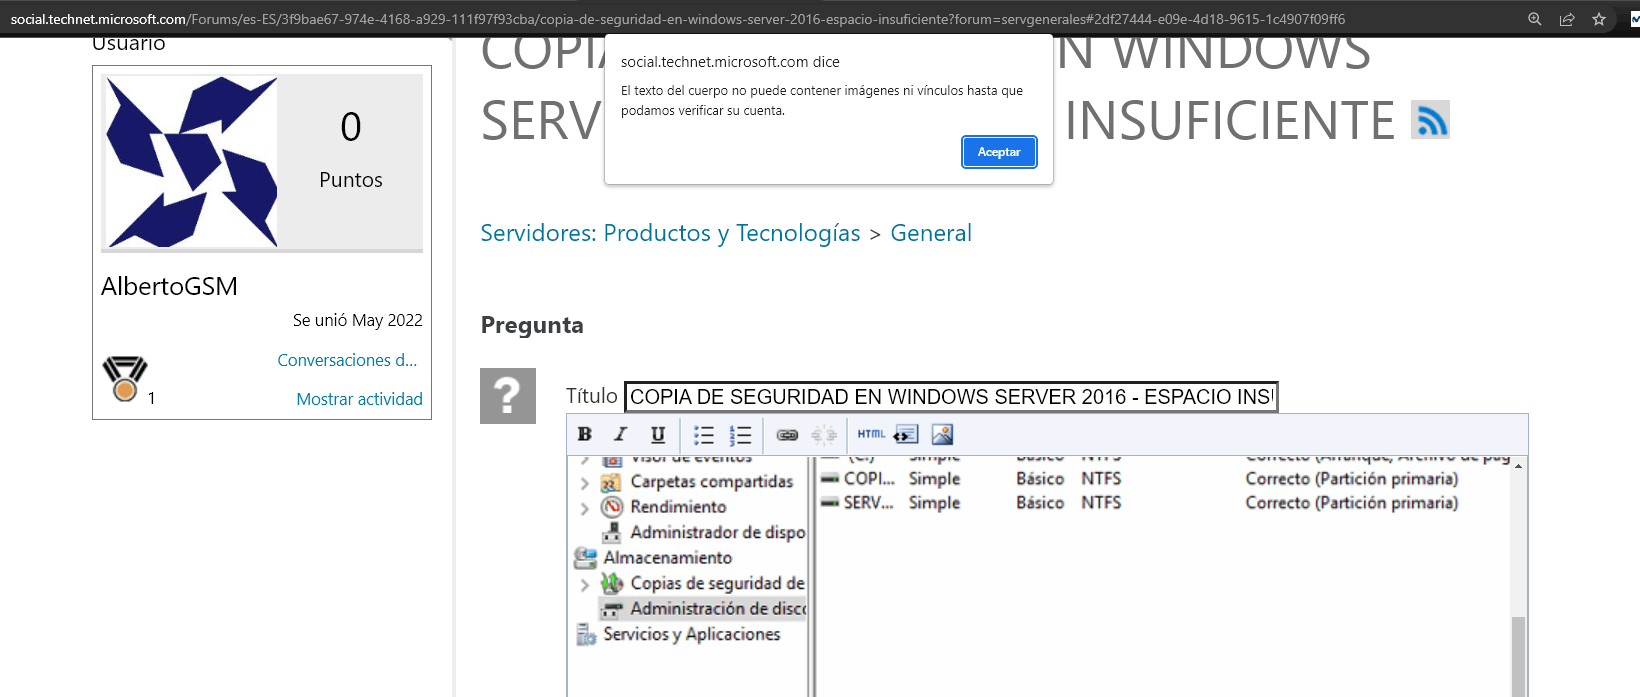
Task: Click the scroll up arrow in the editor
Action: 1519,466
